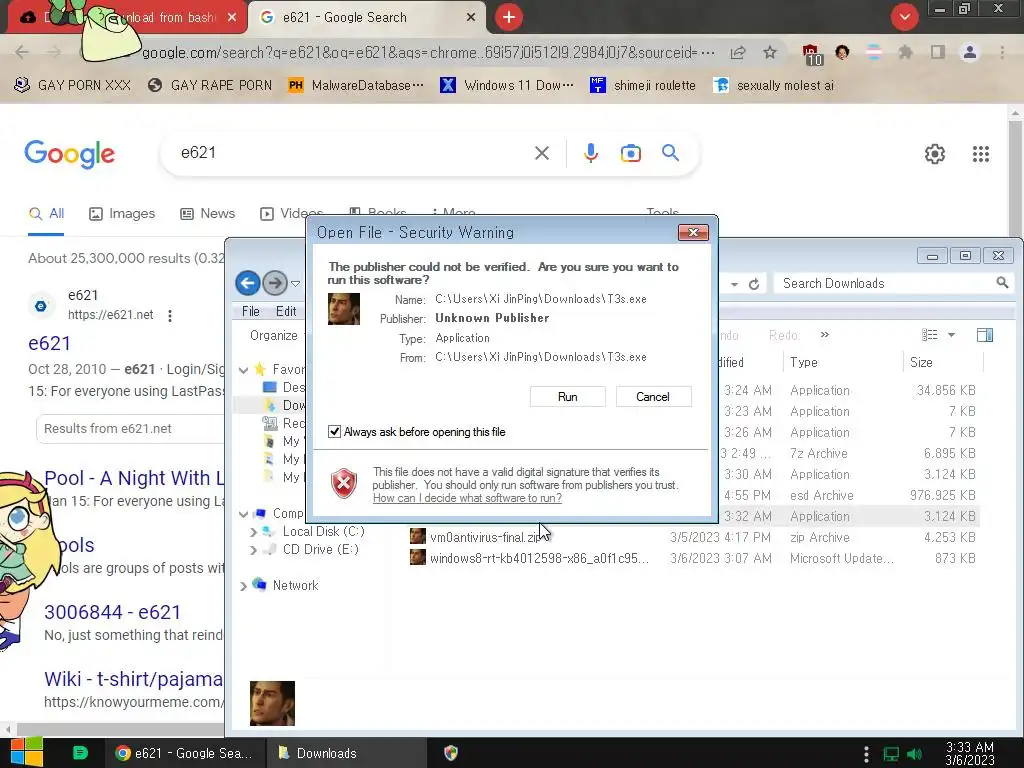This screenshot has width=1024, height=768.
Task: Open the Explorer address bar dropdown
Action: pos(735,284)
